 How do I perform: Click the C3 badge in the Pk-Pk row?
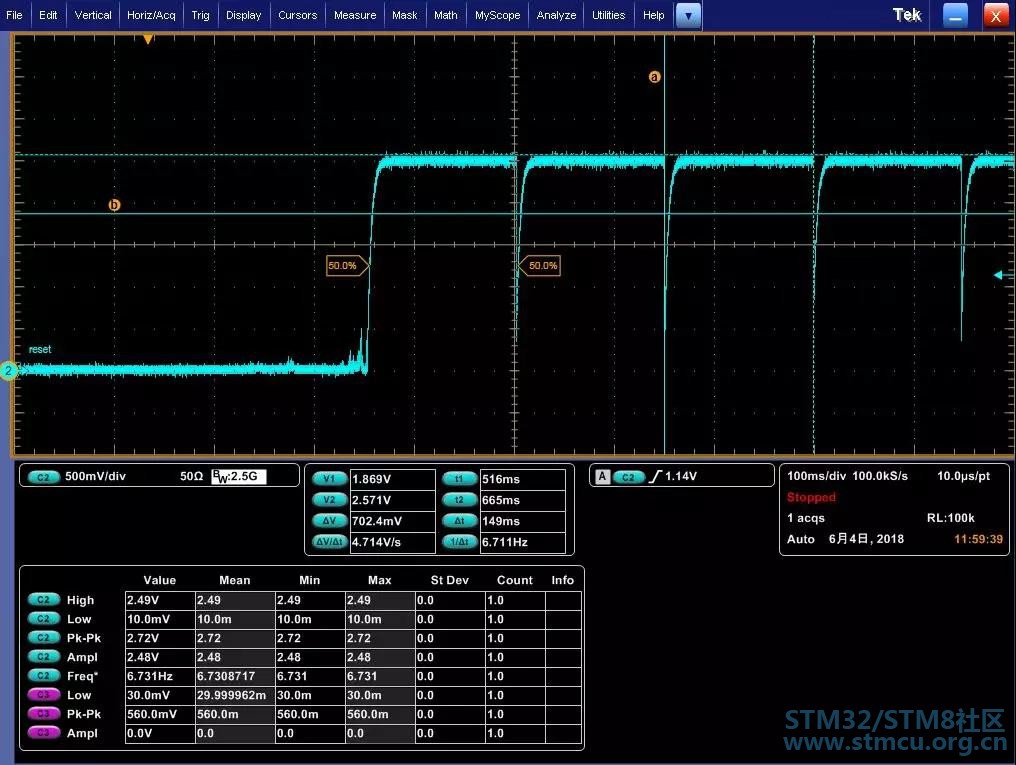(43, 714)
